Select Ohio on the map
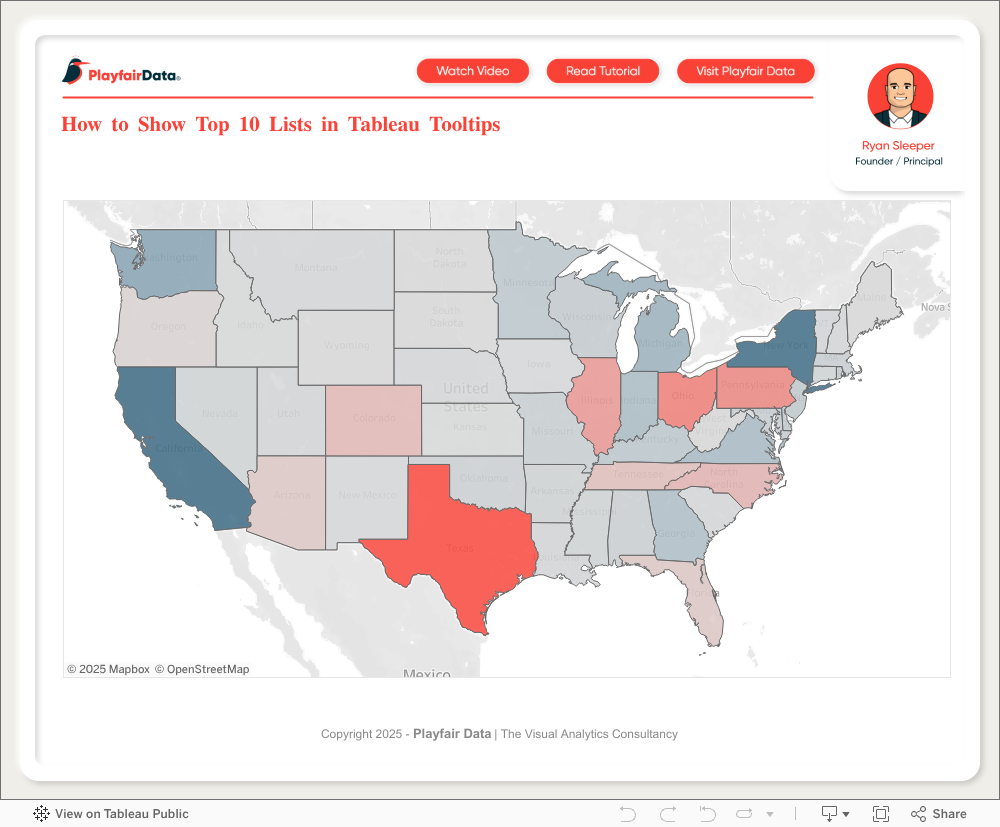The width and height of the screenshot is (1000, 827). pyautogui.click(x=684, y=399)
